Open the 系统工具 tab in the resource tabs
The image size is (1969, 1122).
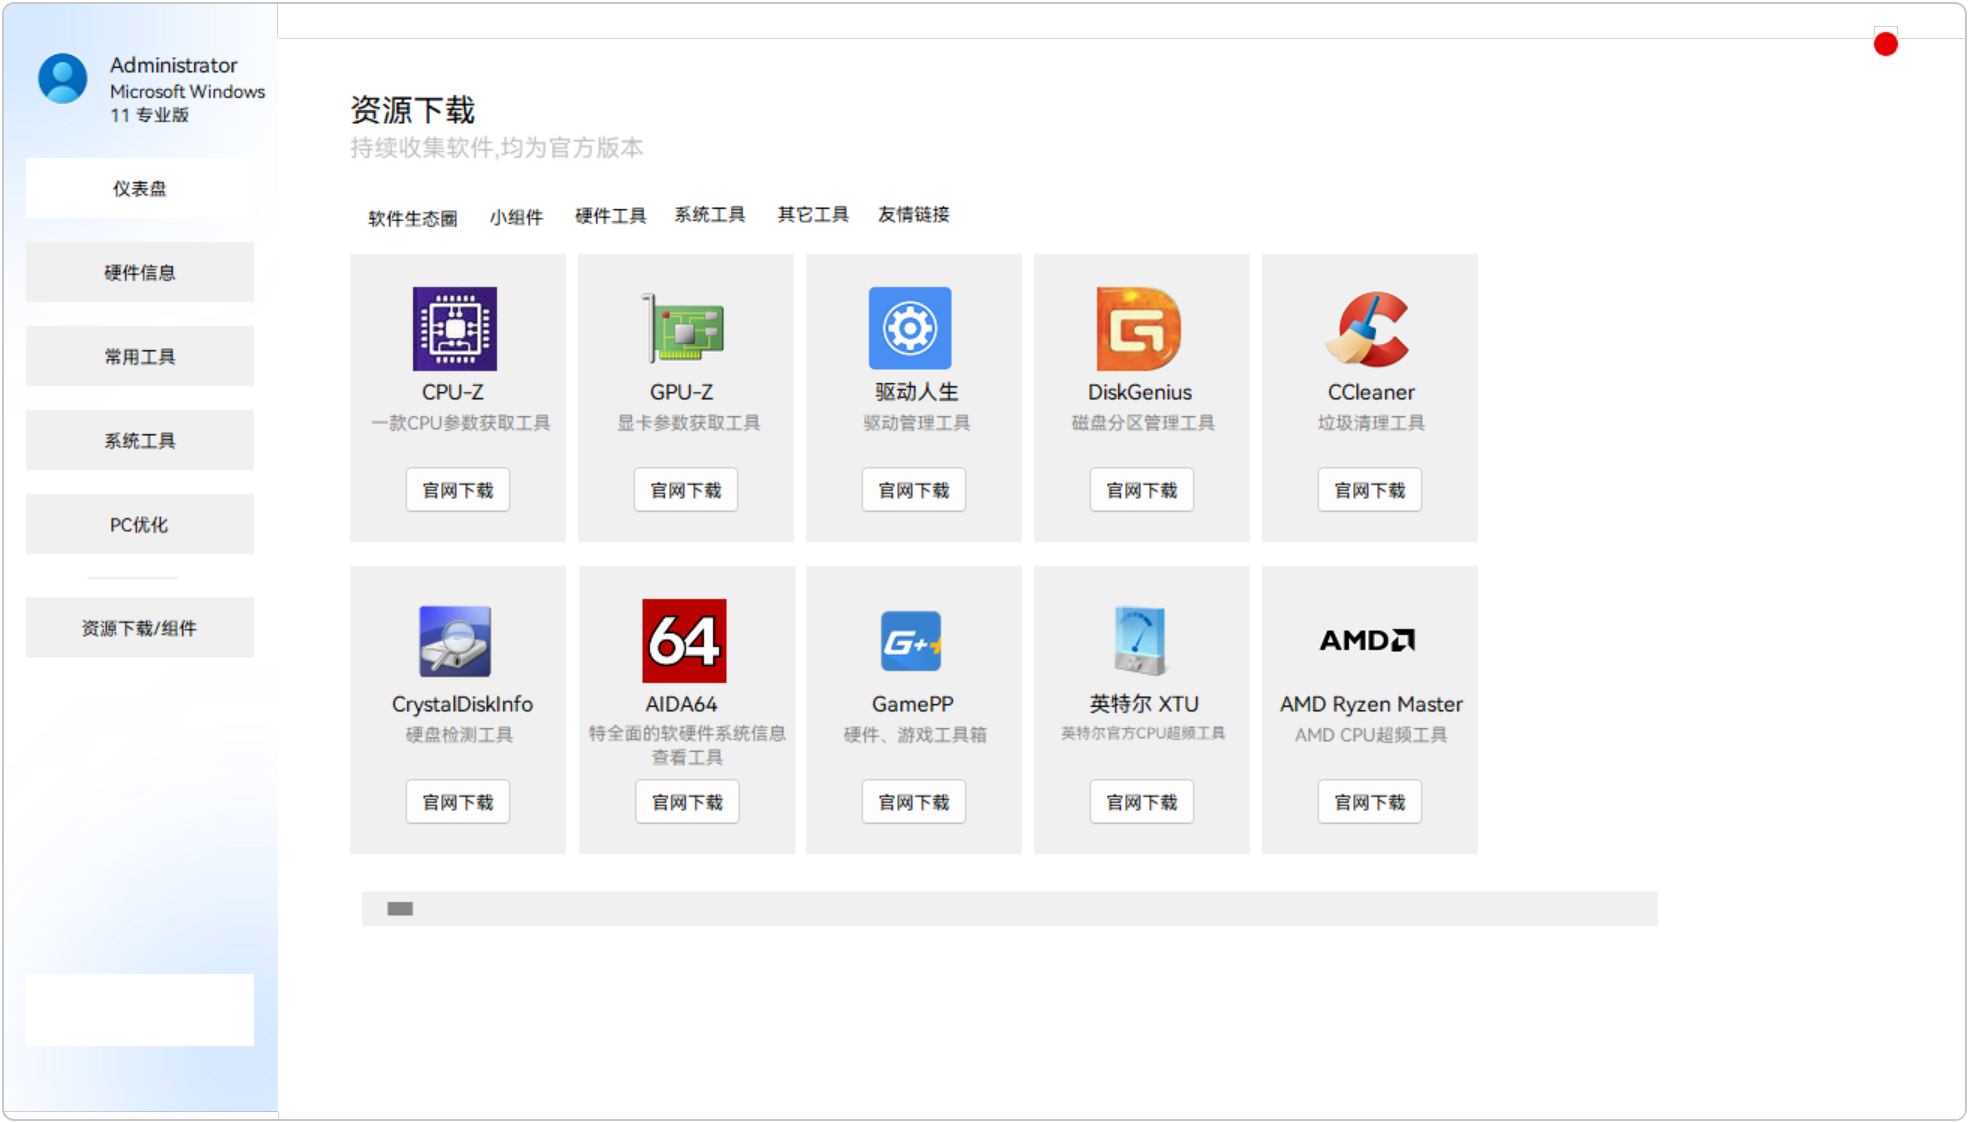(x=710, y=215)
